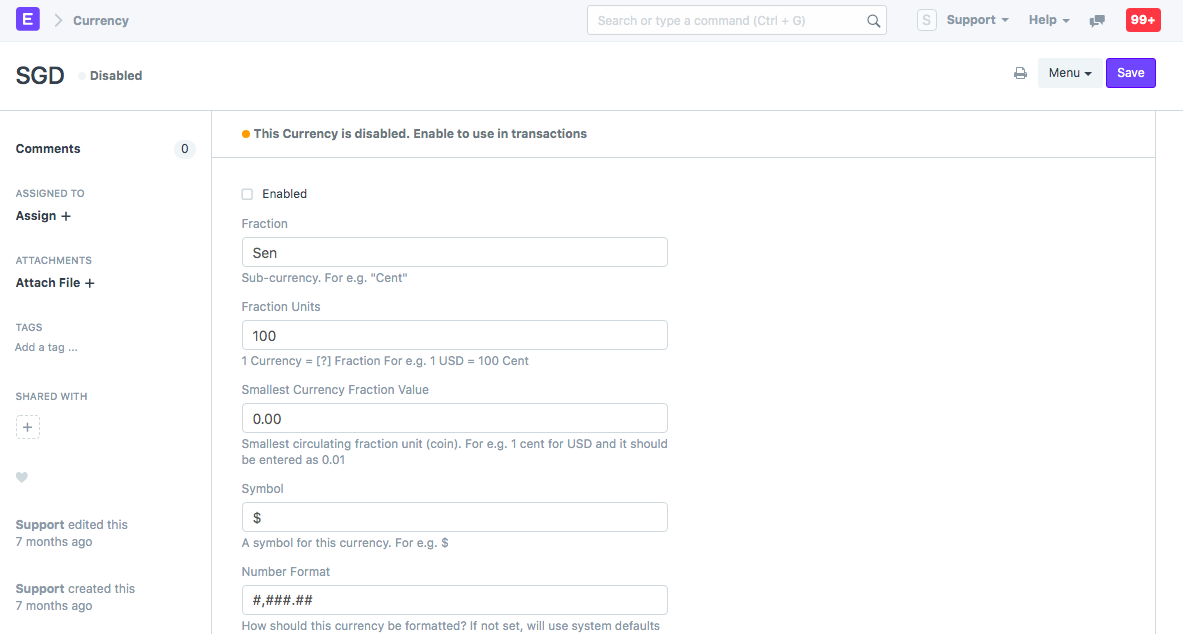Click the Add a tag field
The width and height of the screenshot is (1183, 634).
coord(47,347)
